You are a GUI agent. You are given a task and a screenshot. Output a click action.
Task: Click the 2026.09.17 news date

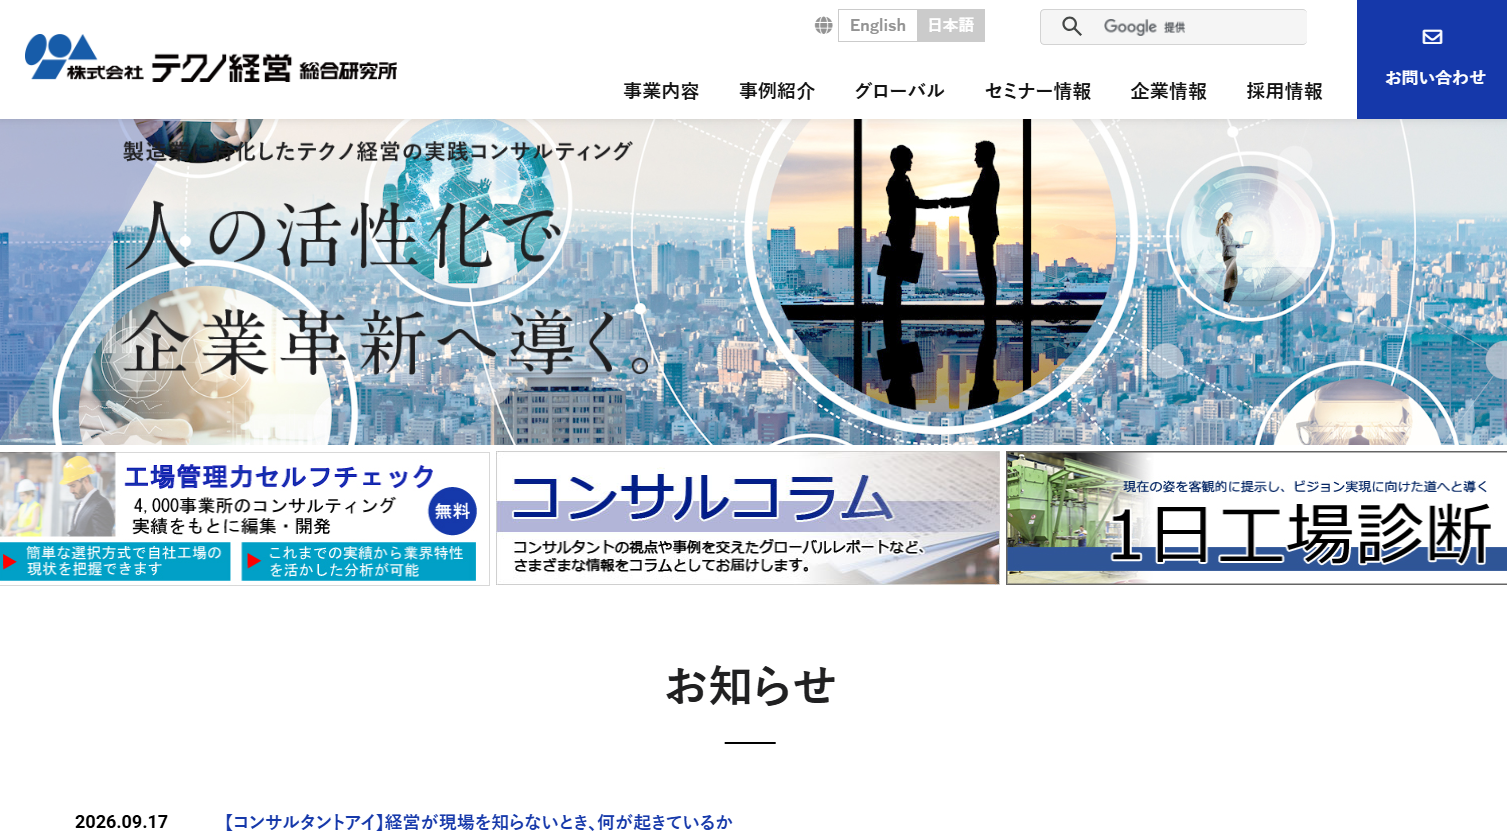click(x=121, y=822)
